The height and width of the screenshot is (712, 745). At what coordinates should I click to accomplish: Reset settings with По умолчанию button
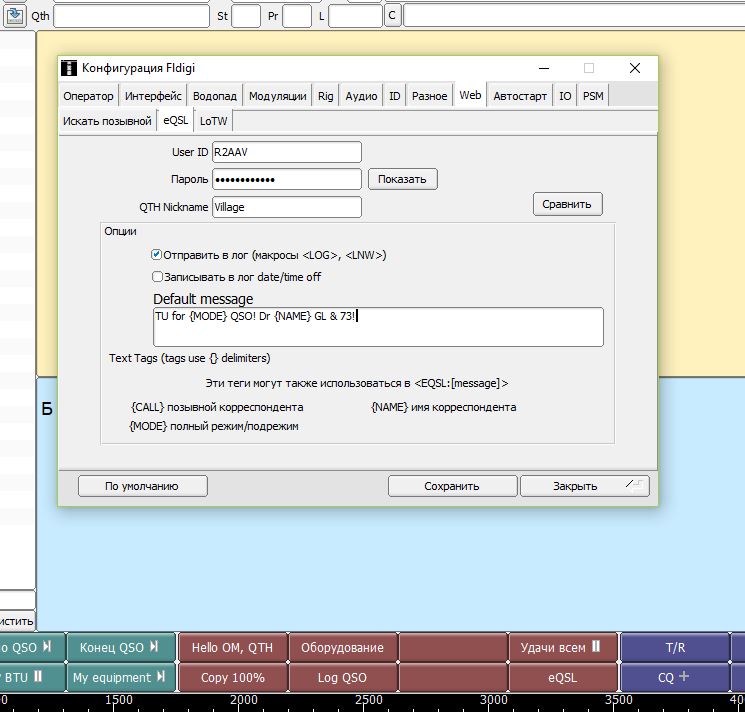click(x=142, y=486)
